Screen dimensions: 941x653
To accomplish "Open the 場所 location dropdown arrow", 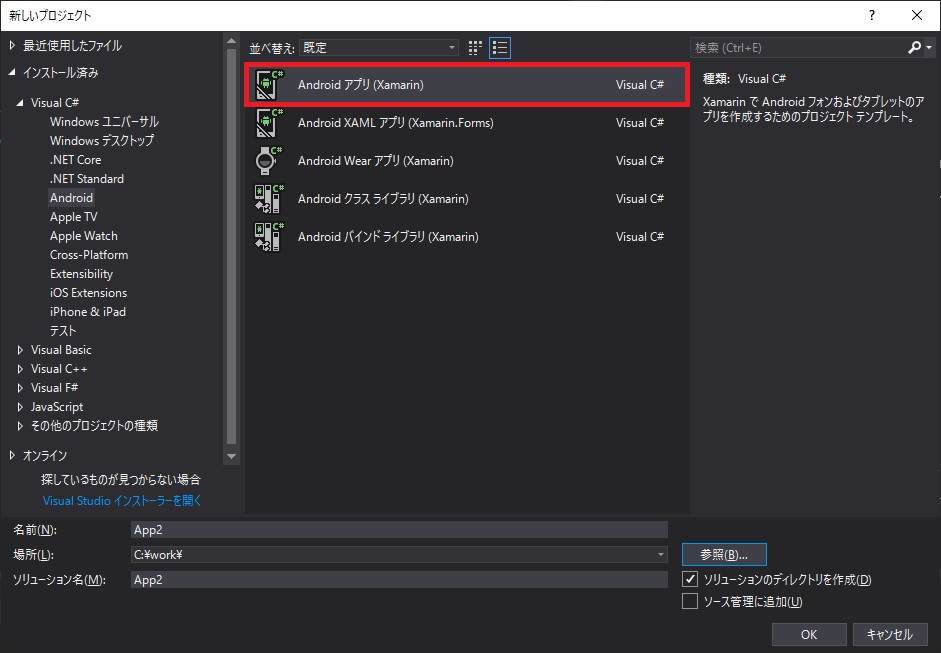I will click(660, 555).
